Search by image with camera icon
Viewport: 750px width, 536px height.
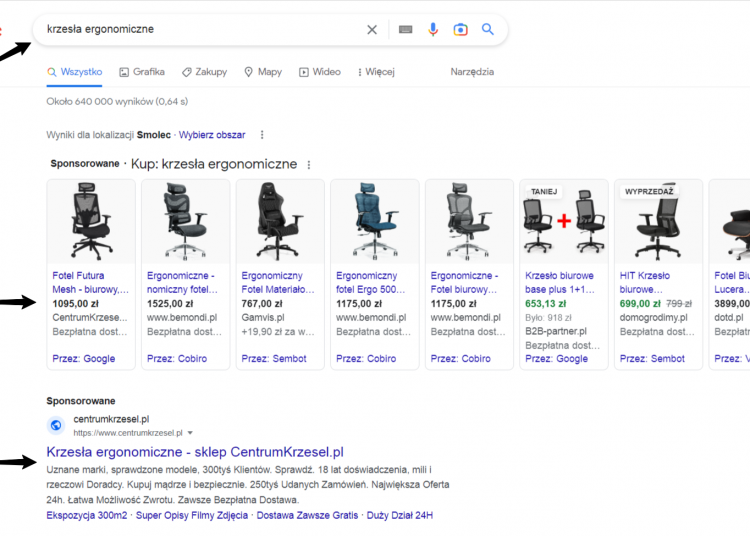[460, 30]
